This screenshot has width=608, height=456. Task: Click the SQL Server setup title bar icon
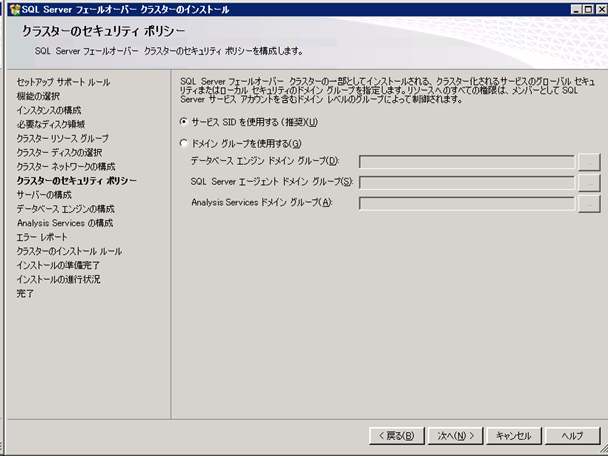[15, 9]
